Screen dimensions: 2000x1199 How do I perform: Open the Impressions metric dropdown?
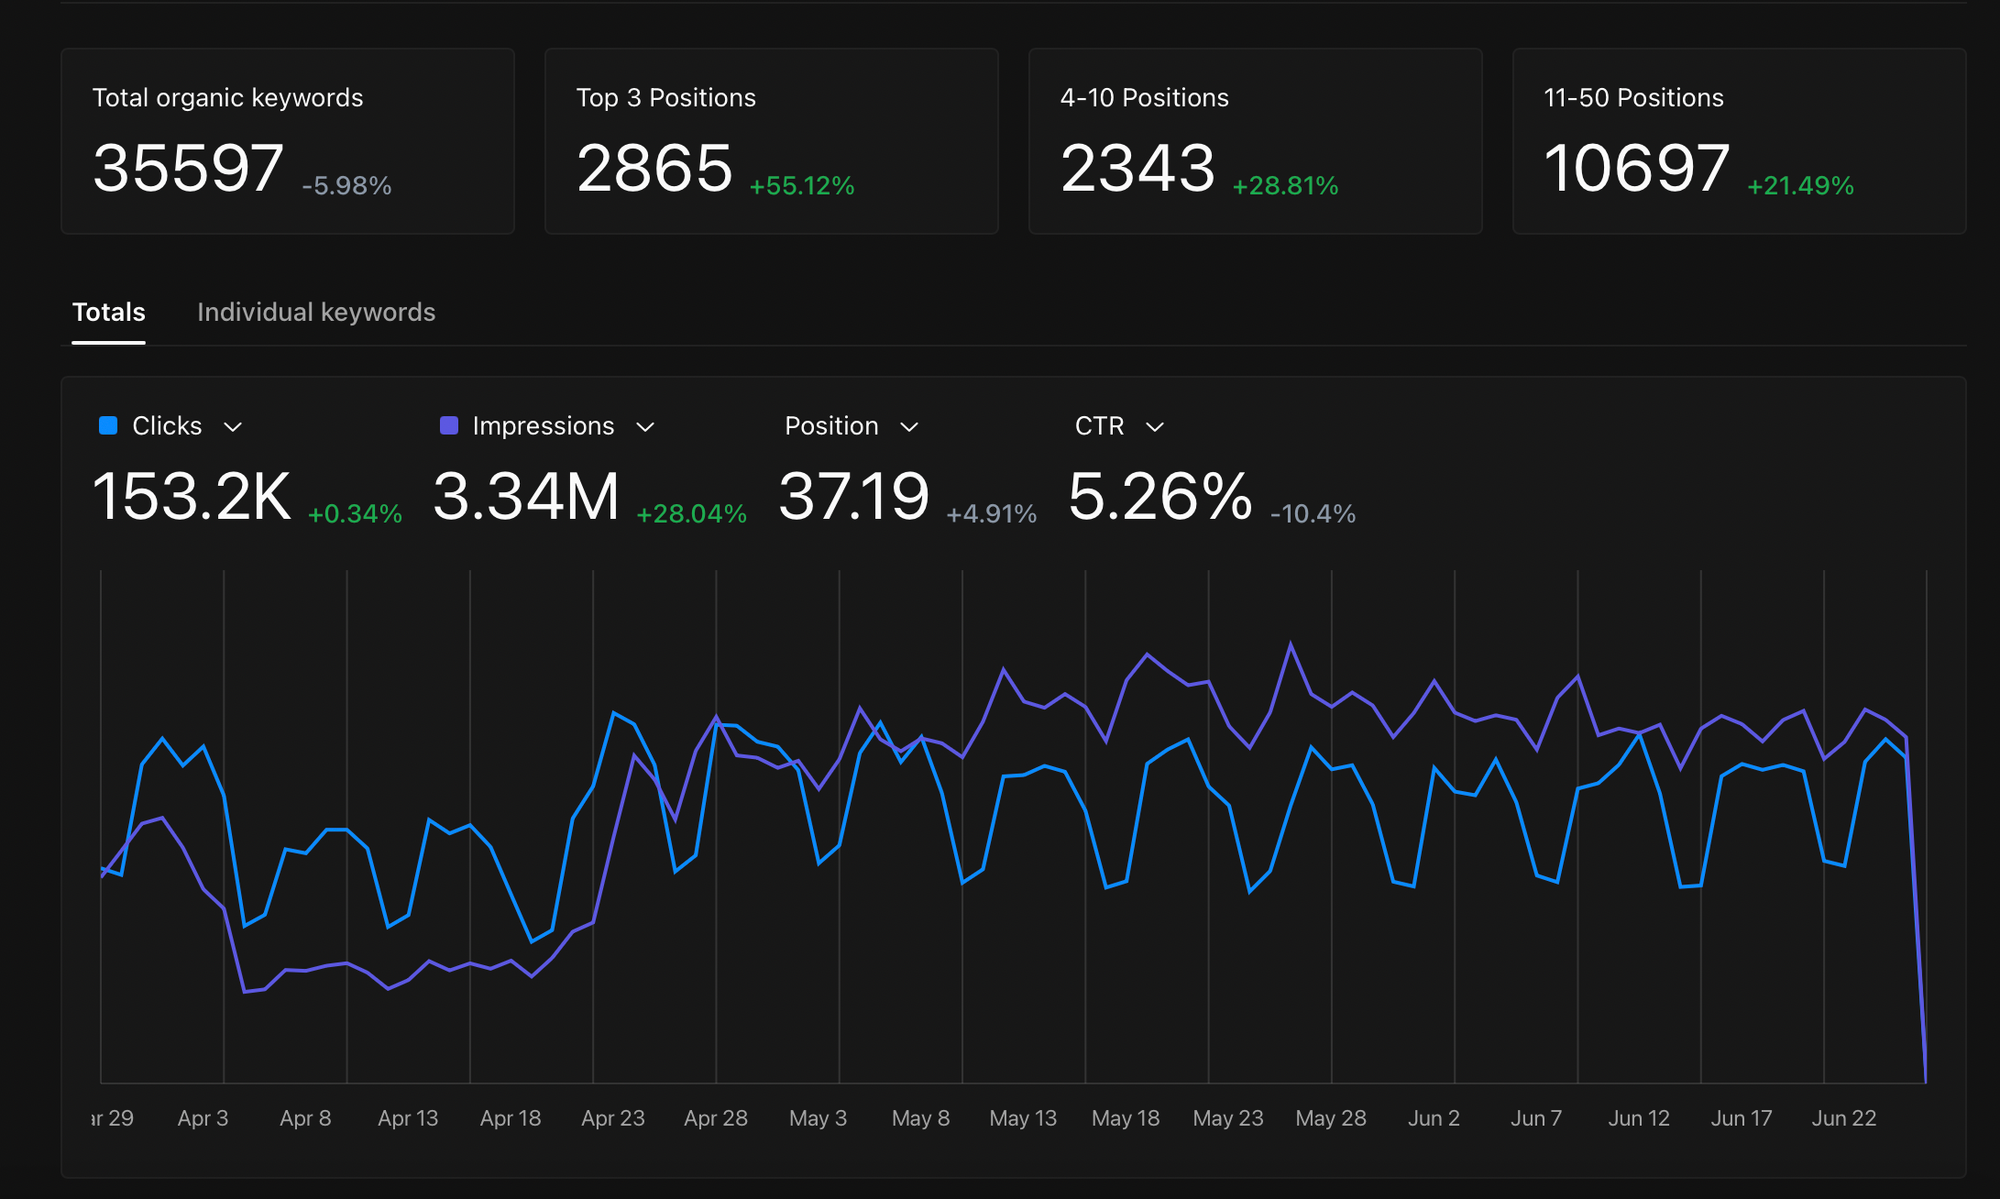(x=646, y=426)
